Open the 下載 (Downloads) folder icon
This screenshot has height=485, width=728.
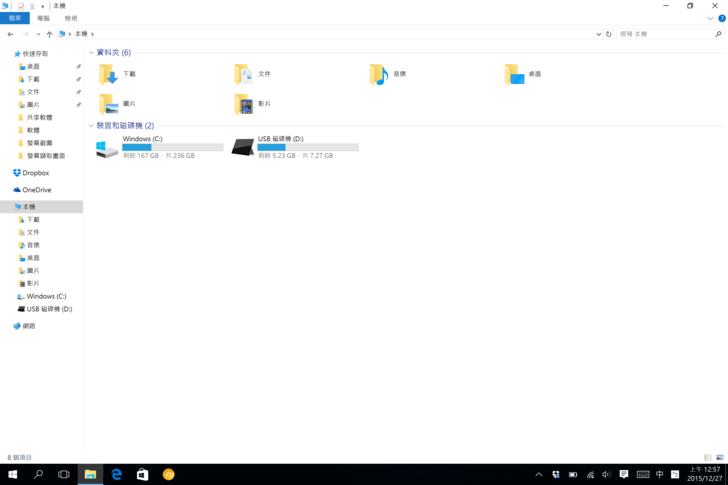click(108, 74)
